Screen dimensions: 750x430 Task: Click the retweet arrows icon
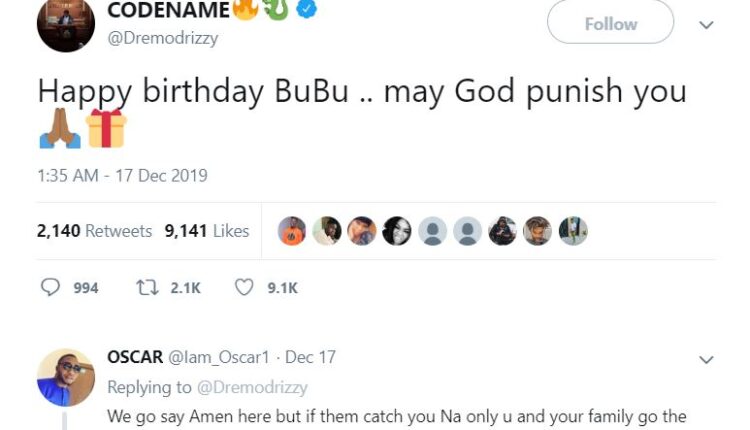tap(146, 287)
